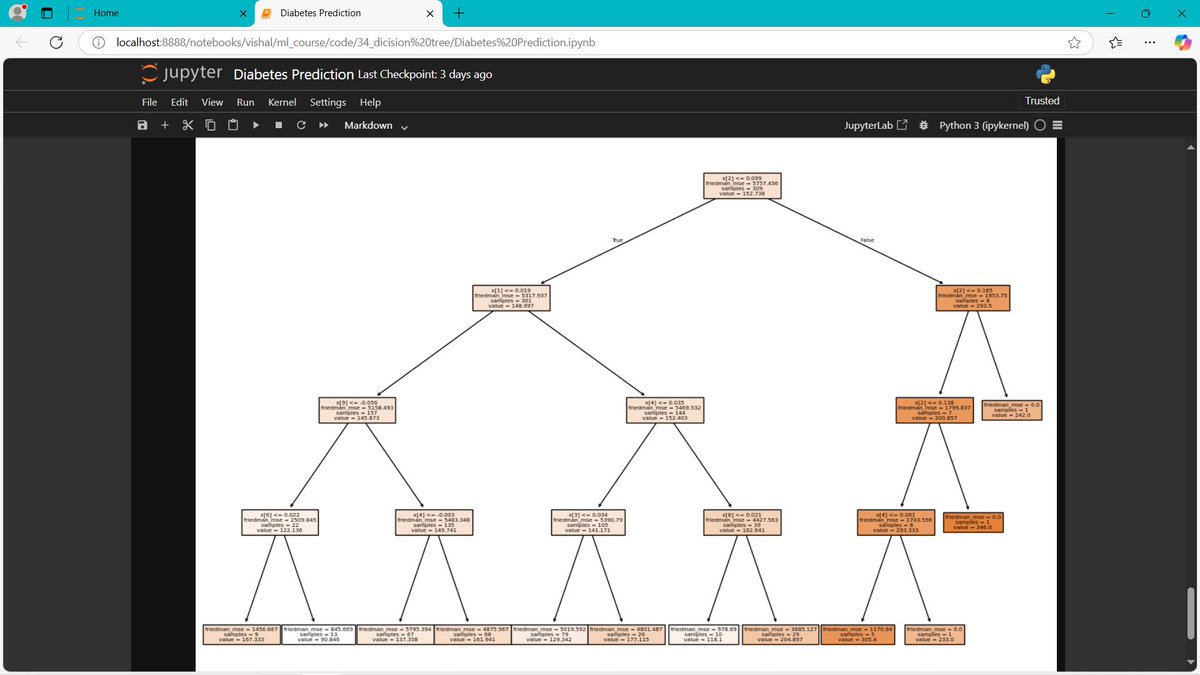Interrupt the kernel with the stop button
Image resolution: width=1200 pixels, height=675 pixels.
pyautogui.click(x=278, y=125)
